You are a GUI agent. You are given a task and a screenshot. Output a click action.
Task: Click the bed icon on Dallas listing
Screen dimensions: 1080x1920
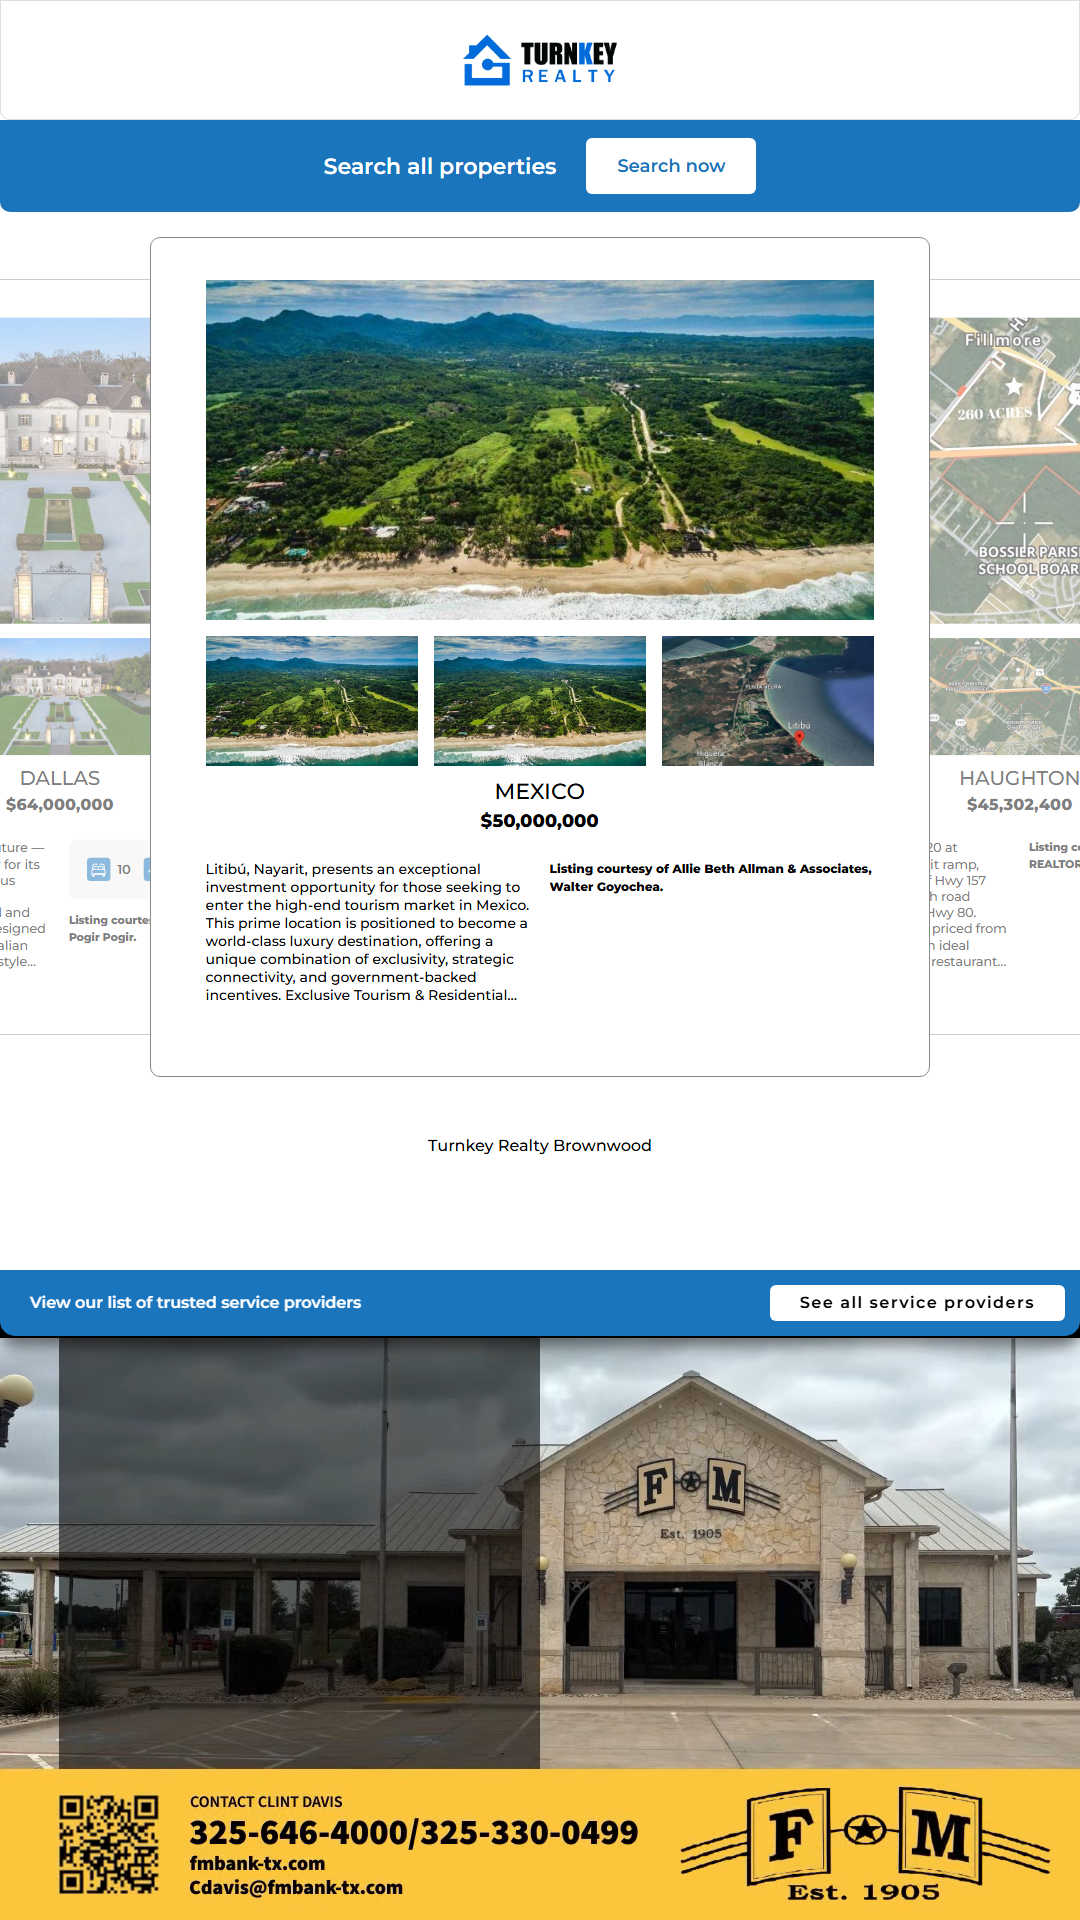[98, 869]
